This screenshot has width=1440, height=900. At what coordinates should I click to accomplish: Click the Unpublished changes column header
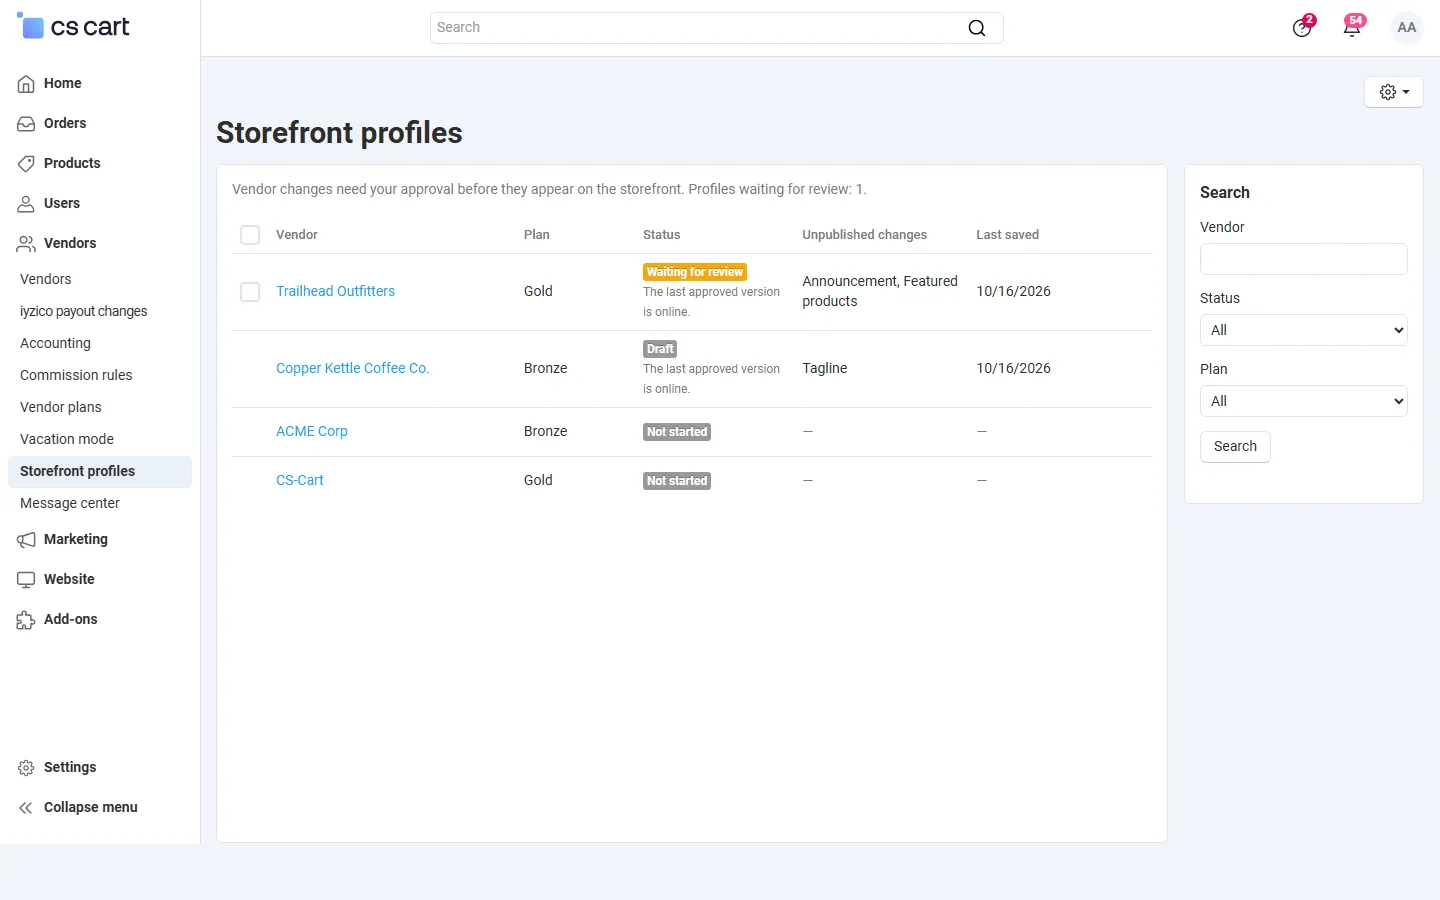pyautogui.click(x=864, y=235)
